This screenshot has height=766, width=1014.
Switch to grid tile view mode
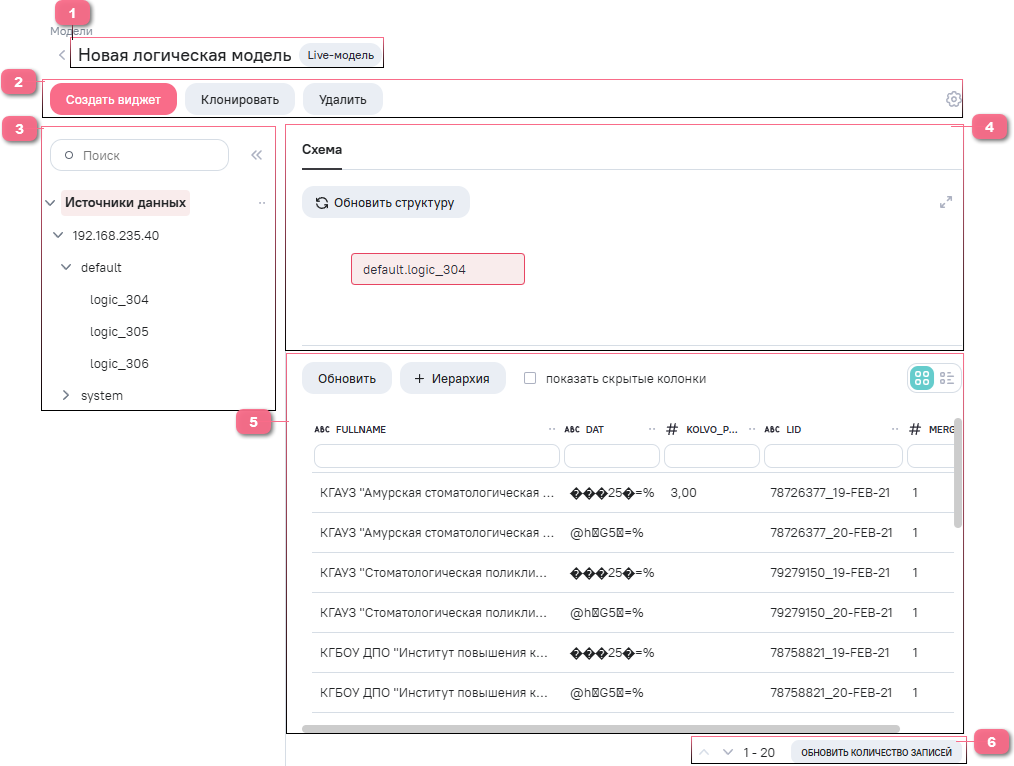[922, 378]
